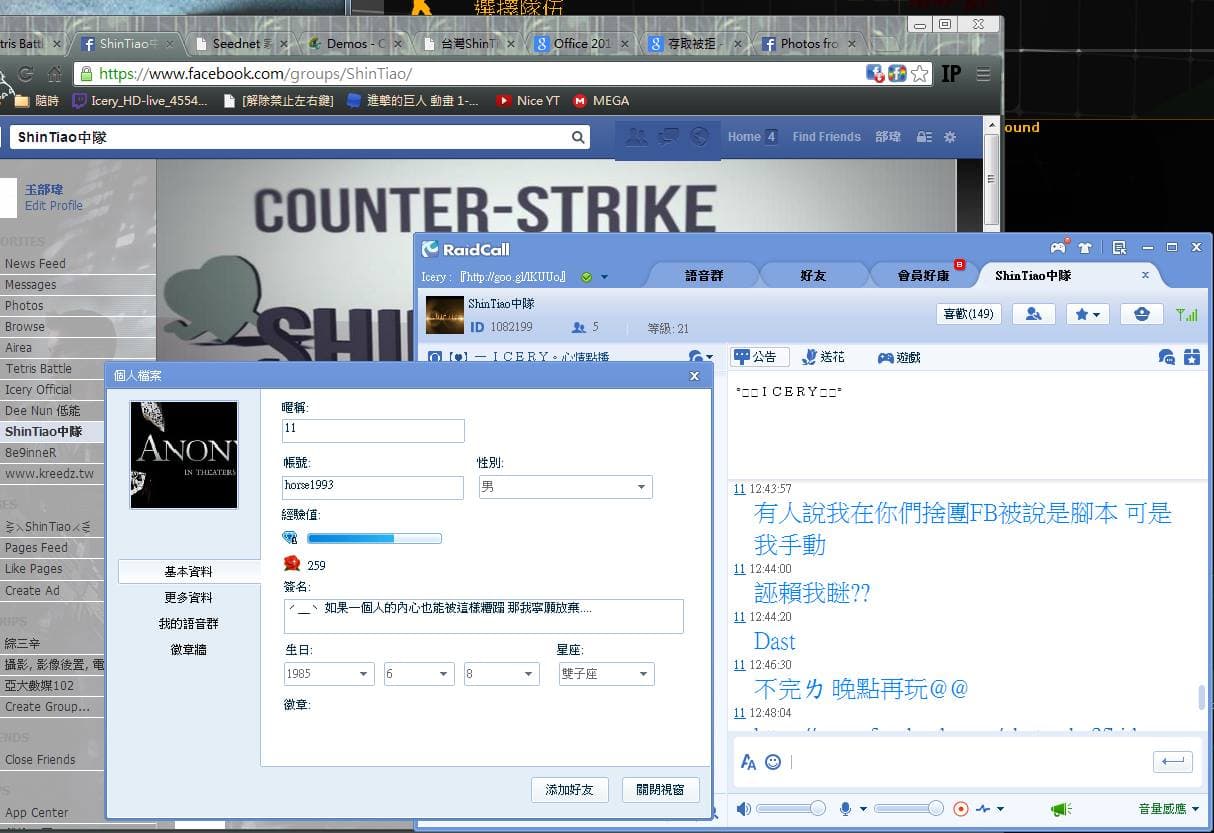Screen dimensions: 1214x833
Task: Click the font style icon in chat input
Action: [x=748, y=762]
